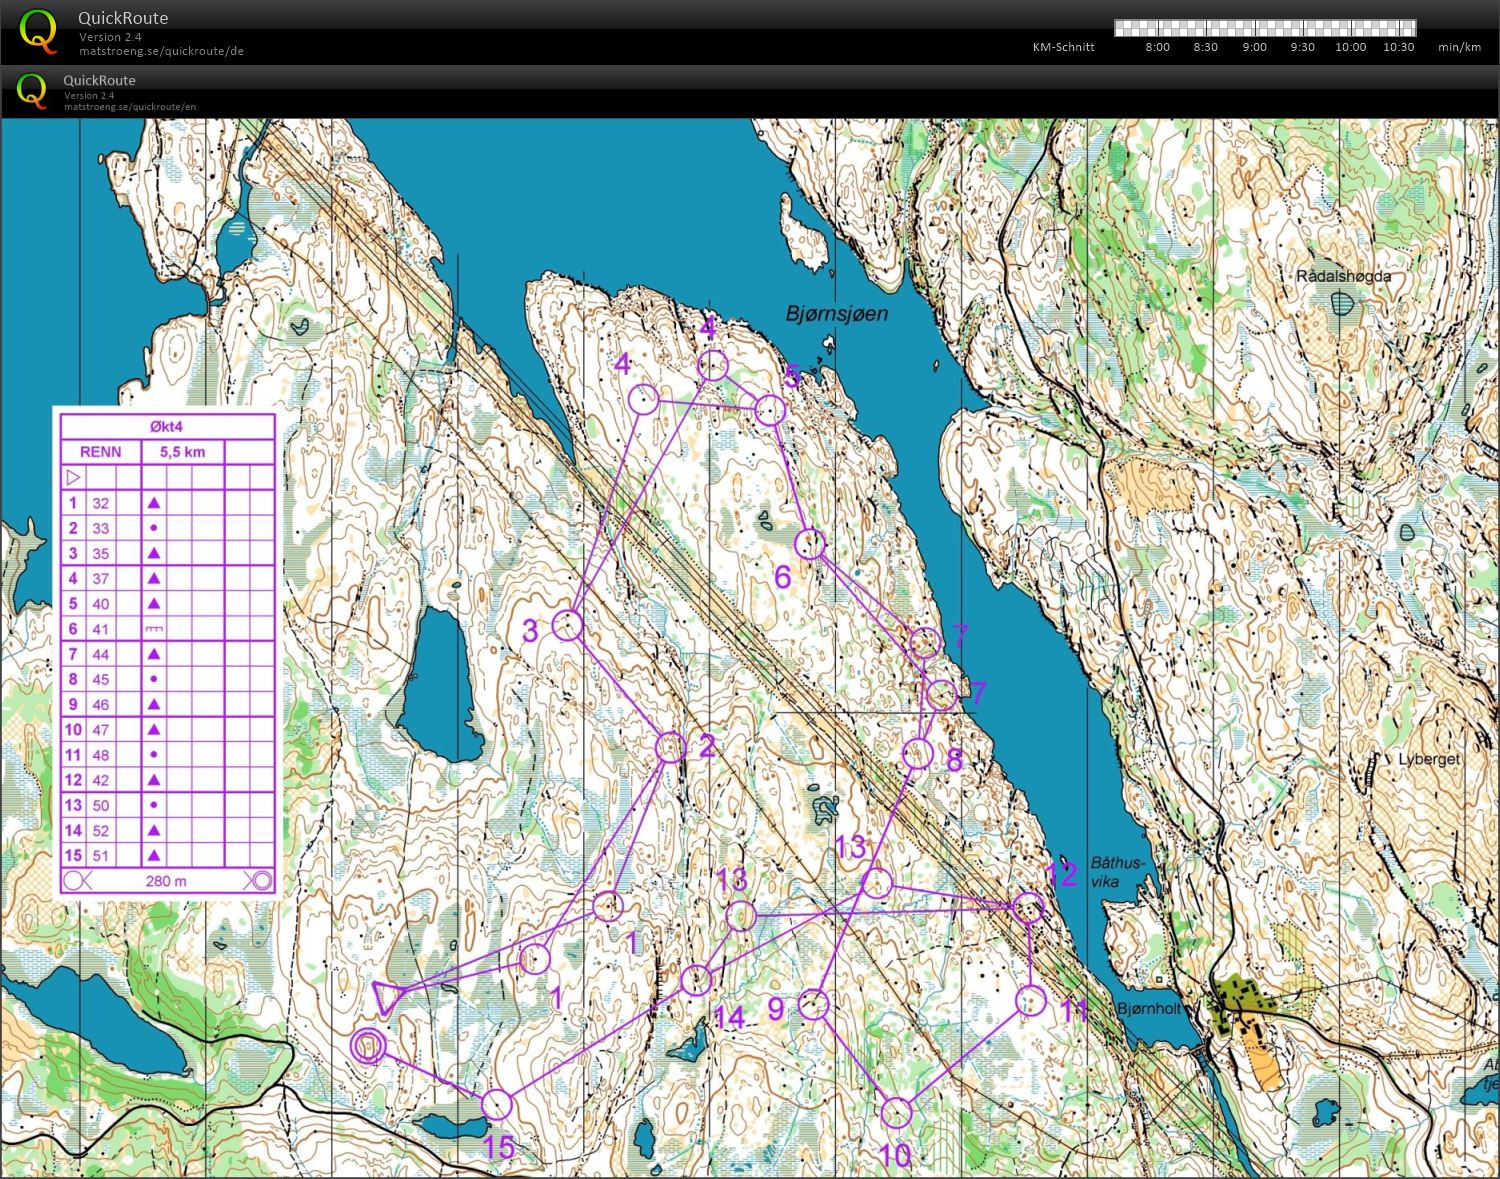Select the finish double circle on the map
The width and height of the screenshot is (1500, 1179).
369,1045
